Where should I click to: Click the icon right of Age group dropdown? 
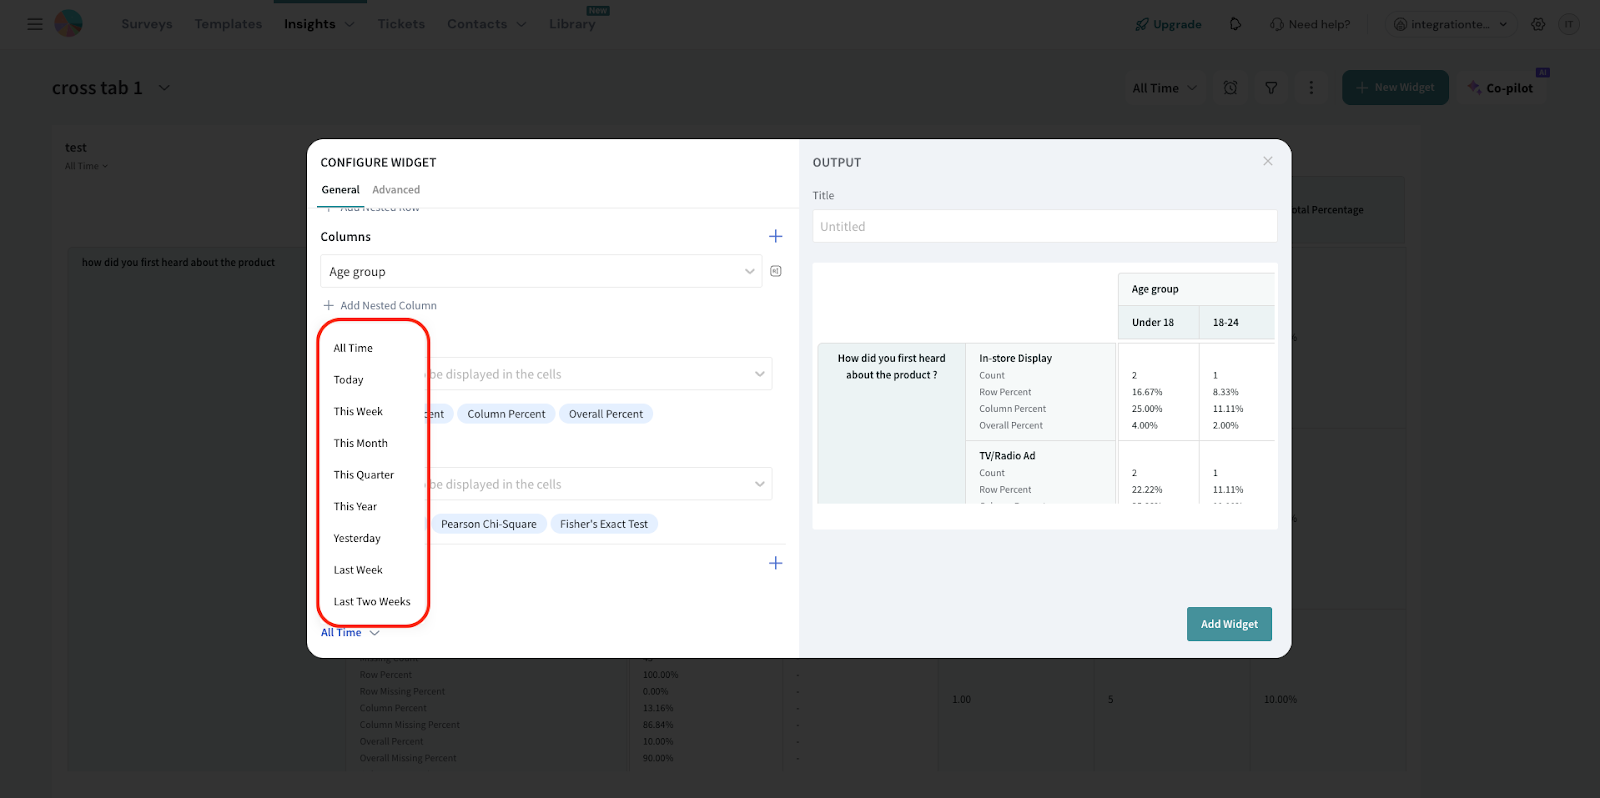tap(776, 271)
